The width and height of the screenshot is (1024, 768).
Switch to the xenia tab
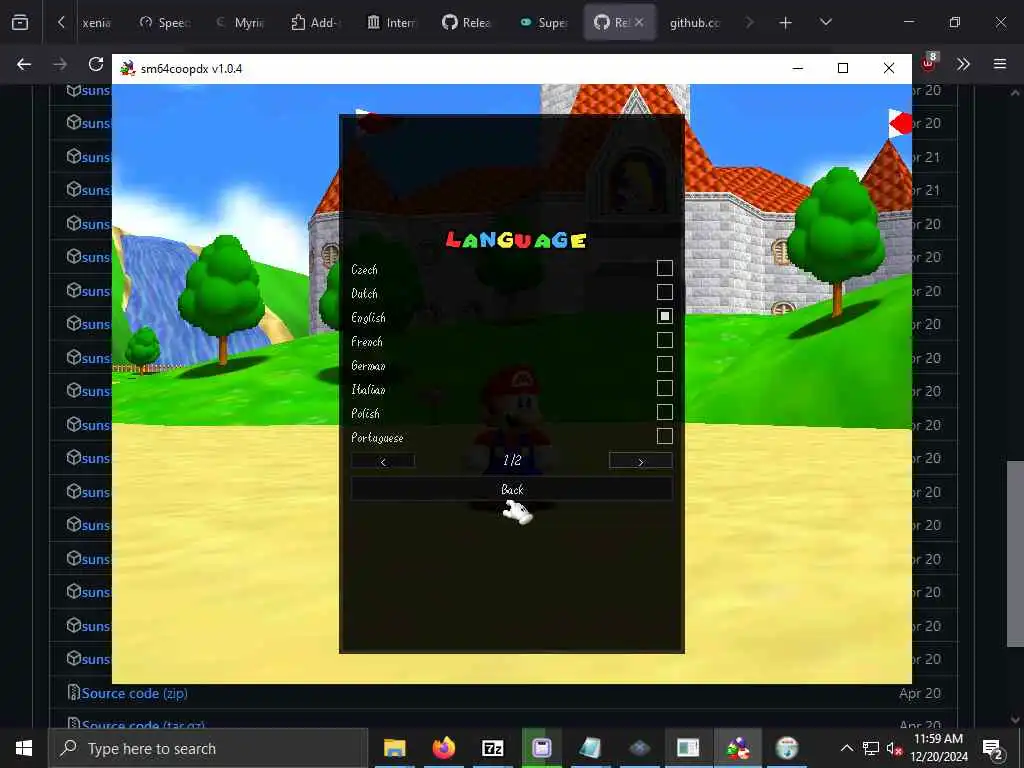96,23
